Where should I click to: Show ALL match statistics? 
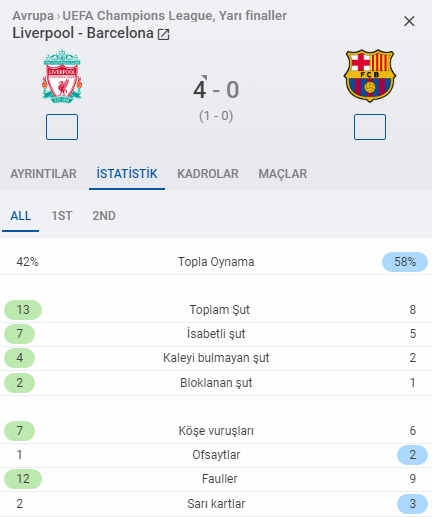tap(21, 216)
